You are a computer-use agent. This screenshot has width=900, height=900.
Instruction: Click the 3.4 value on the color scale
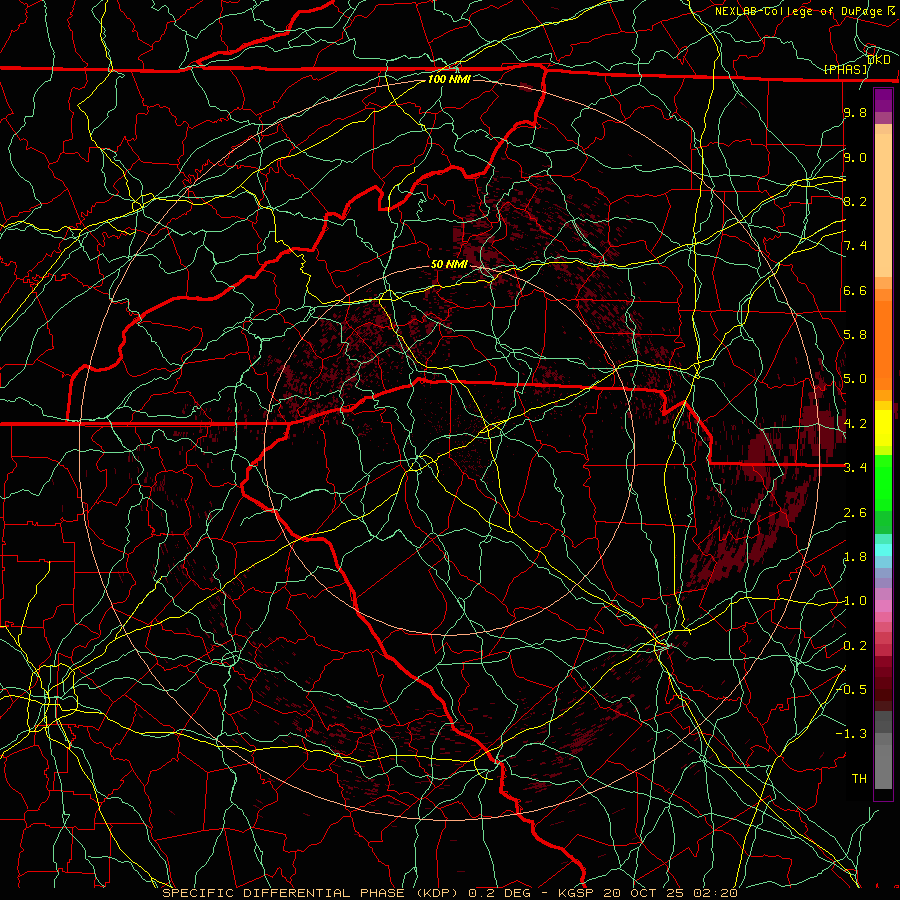click(x=855, y=468)
